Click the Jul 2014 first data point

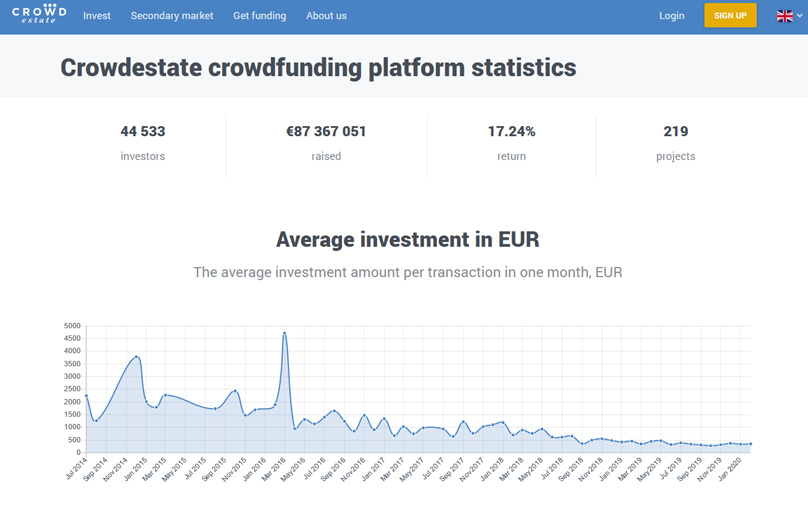pos(86,396)
